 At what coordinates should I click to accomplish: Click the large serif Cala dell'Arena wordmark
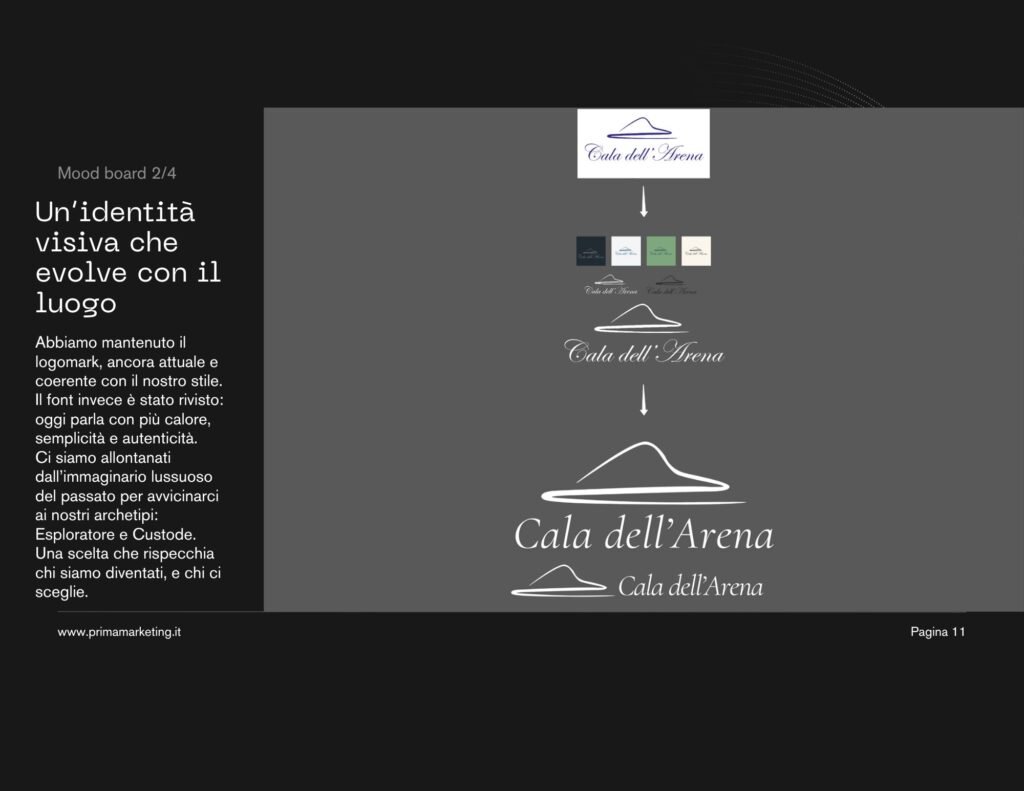point(643,535)
